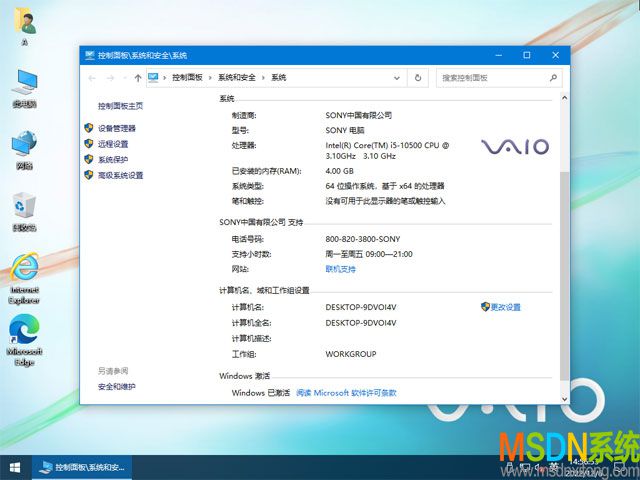The image size is (640, 480).
Task: Read the Microsoft 软件许可条款 link
Action: [x=346, y=393]
